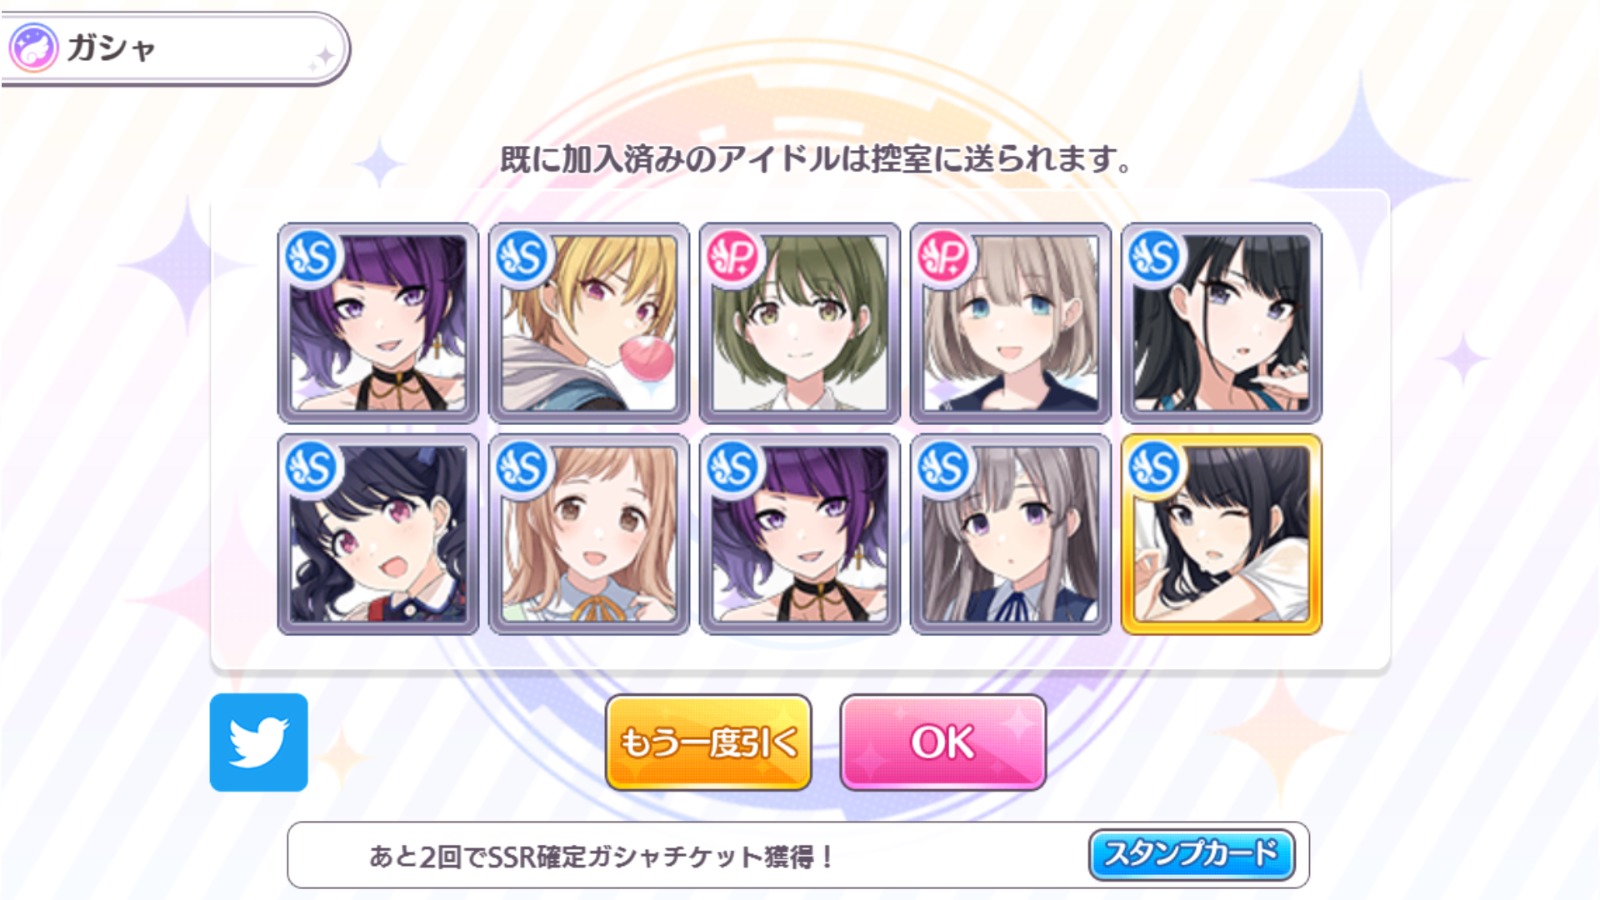Image resolution: width=1600 pixels, height=900 pixels.
Task: Click the ガシャ title label
Action: [110, 48]
